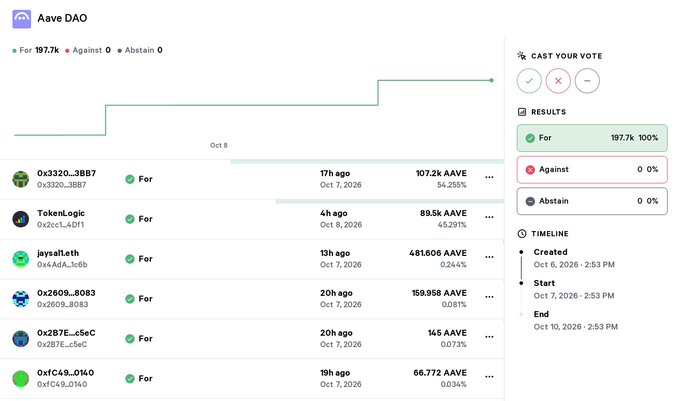Image resolution: width=680 pixels, height=401 pixels.
Task: Click the Cast Your Vote cursor icon
Action: 522,55
